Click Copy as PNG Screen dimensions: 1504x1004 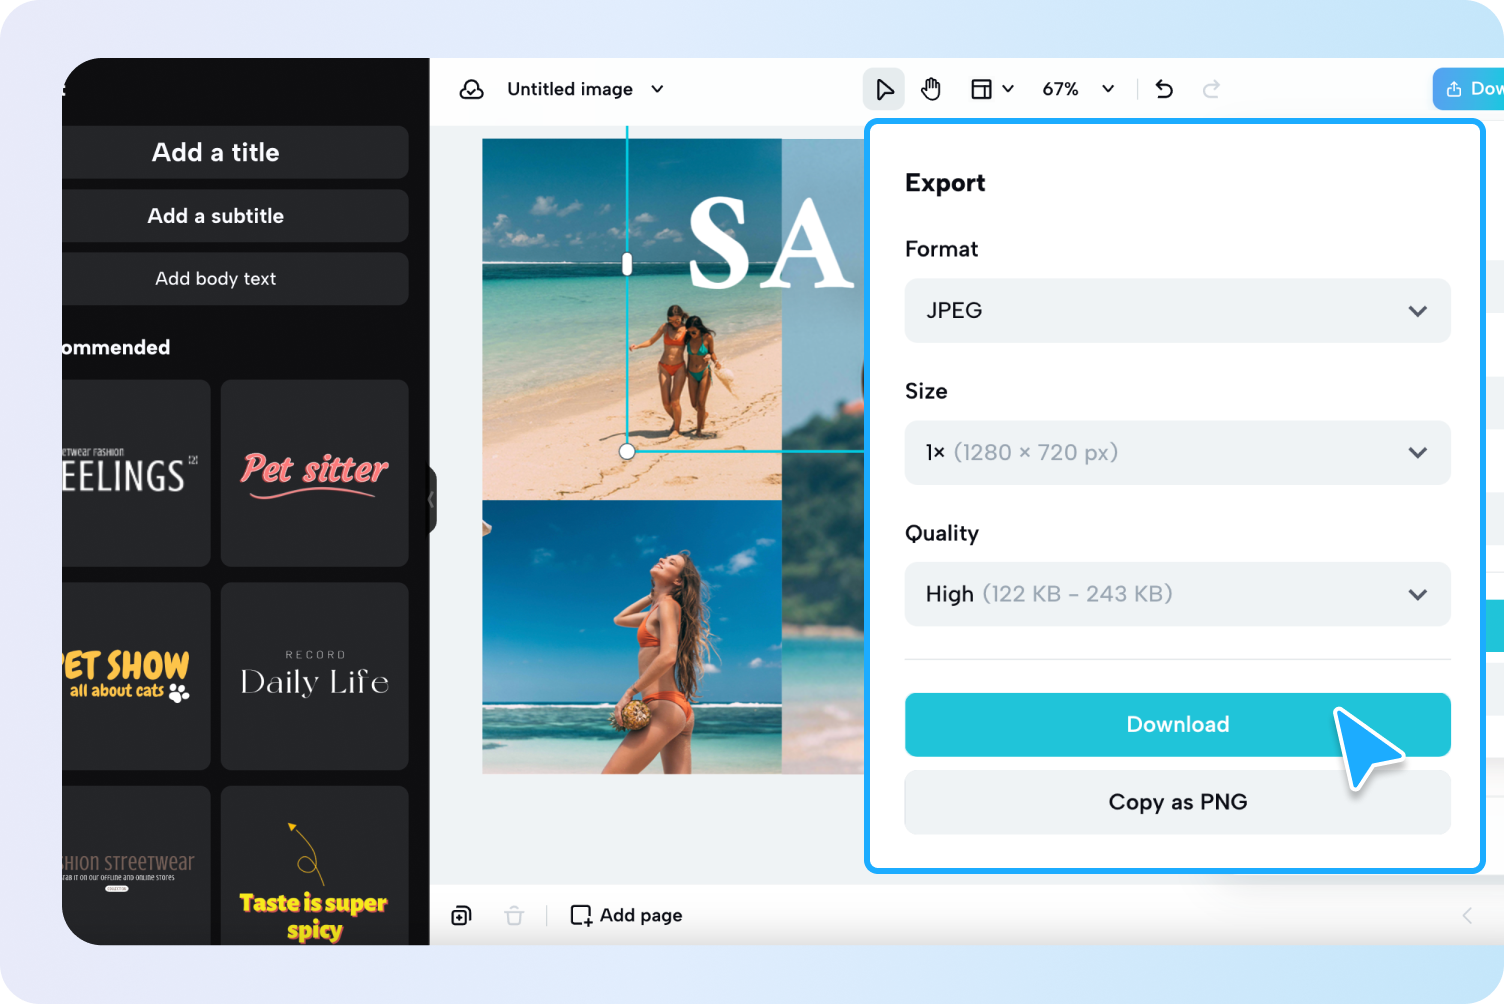point(1177,802)
